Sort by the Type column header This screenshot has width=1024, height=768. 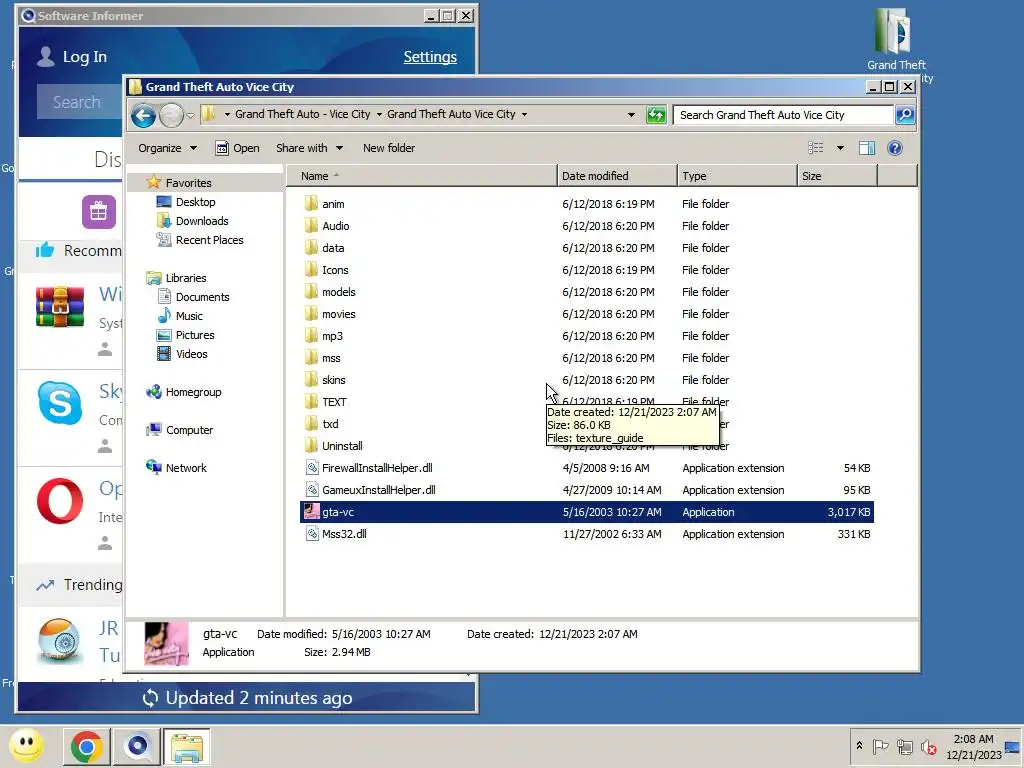737,176
